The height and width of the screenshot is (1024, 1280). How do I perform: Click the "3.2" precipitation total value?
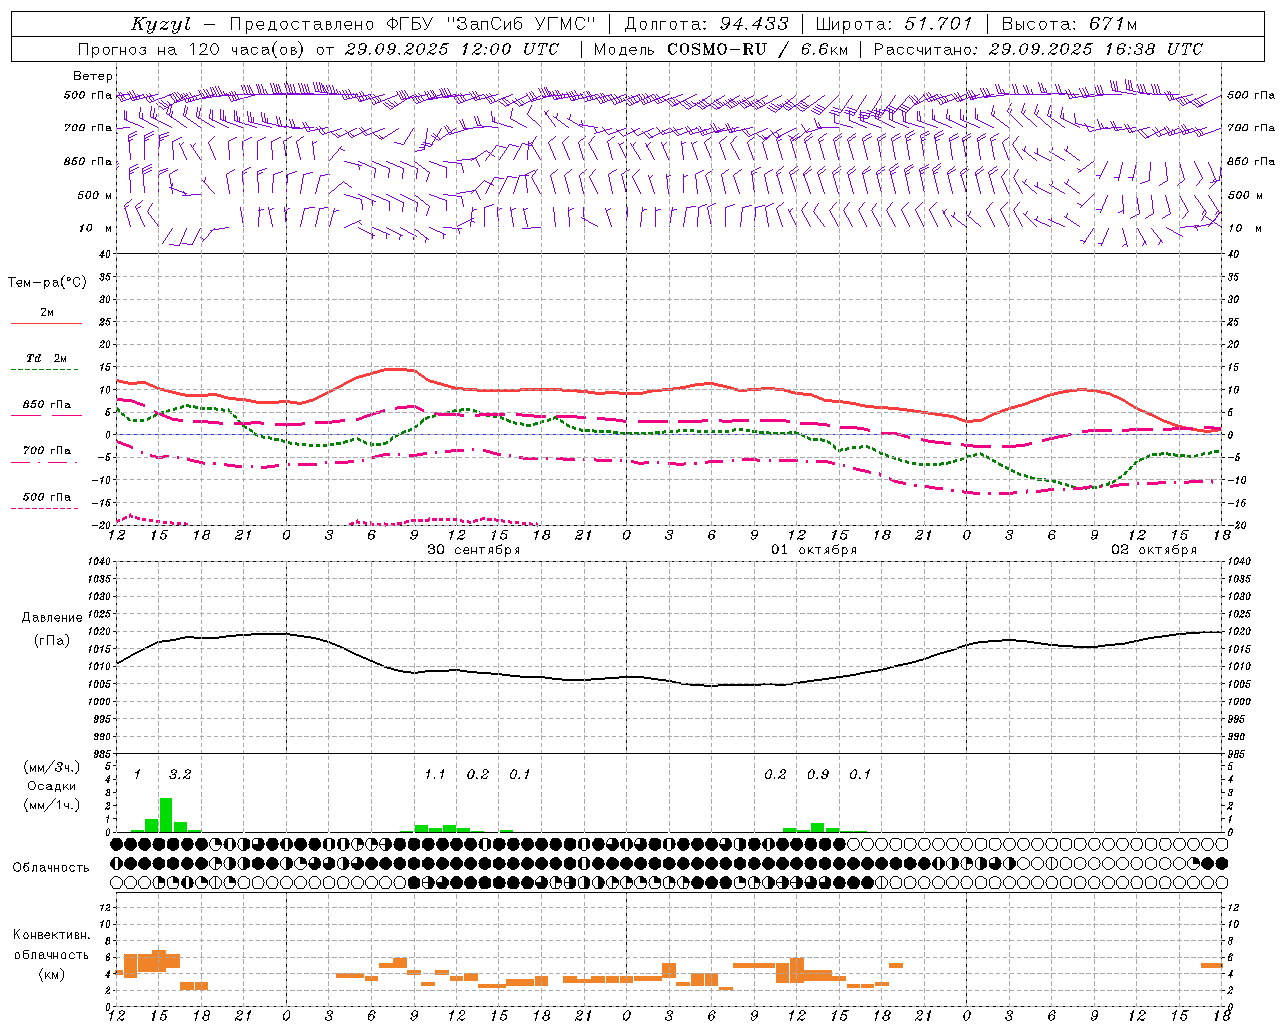(180, 775)
